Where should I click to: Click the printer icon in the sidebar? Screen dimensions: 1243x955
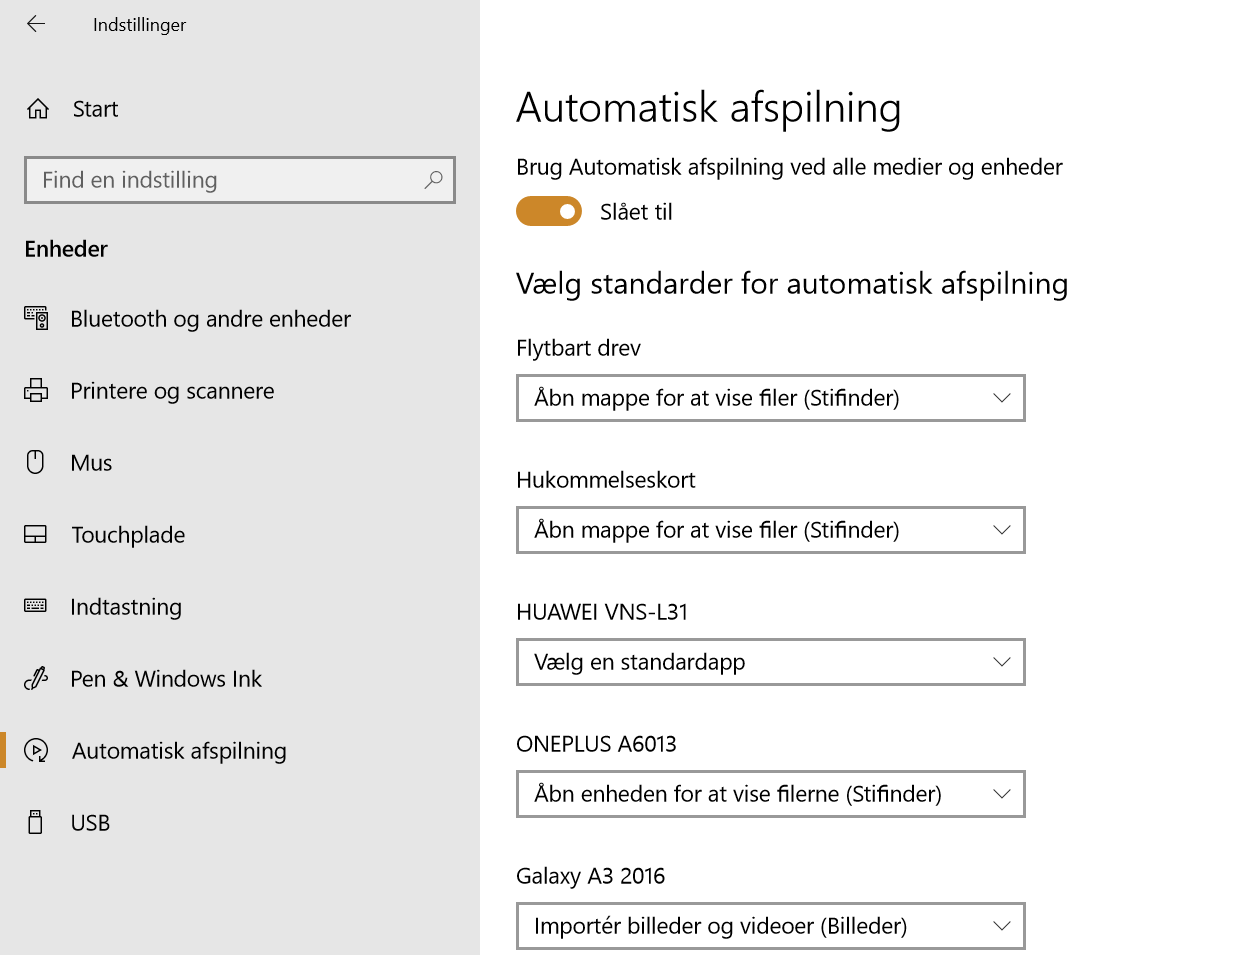(x=36, y=391)
